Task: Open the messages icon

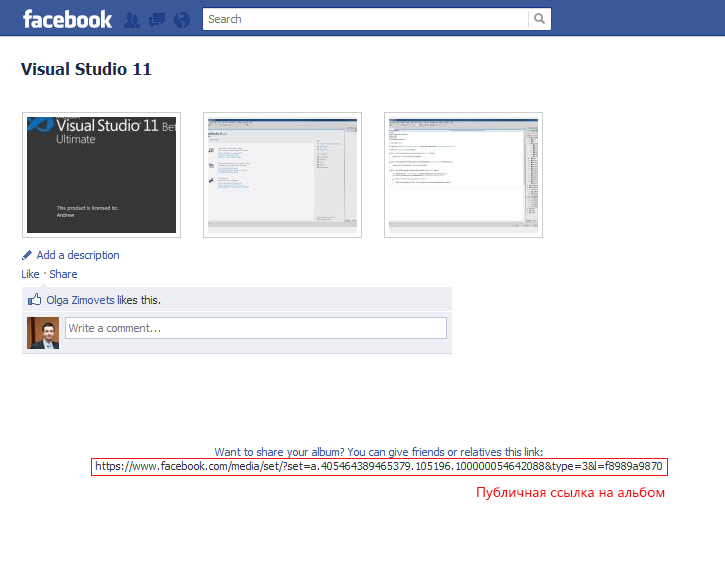Action: tap(157, 20)
